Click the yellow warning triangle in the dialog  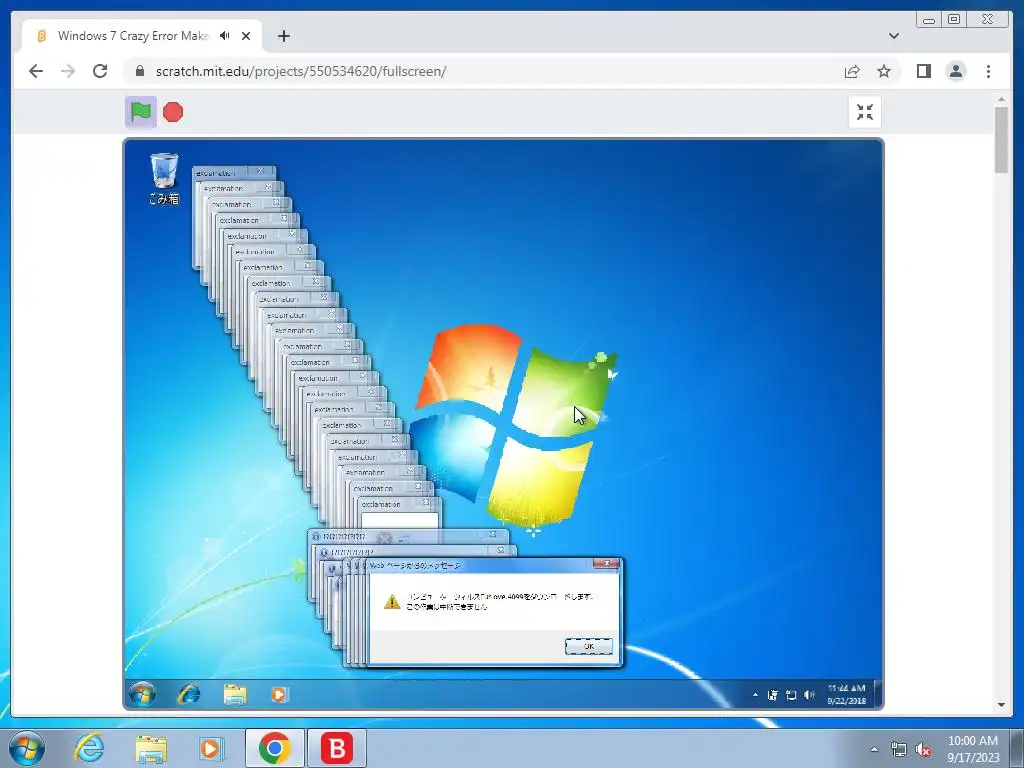392,601
